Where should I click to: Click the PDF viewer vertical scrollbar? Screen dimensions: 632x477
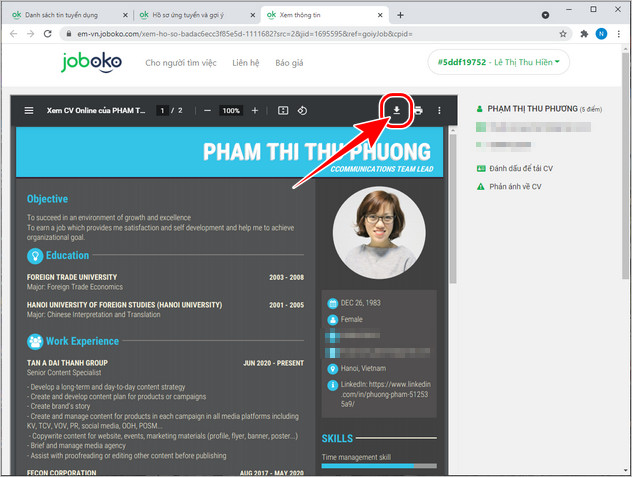pos(453,209)
